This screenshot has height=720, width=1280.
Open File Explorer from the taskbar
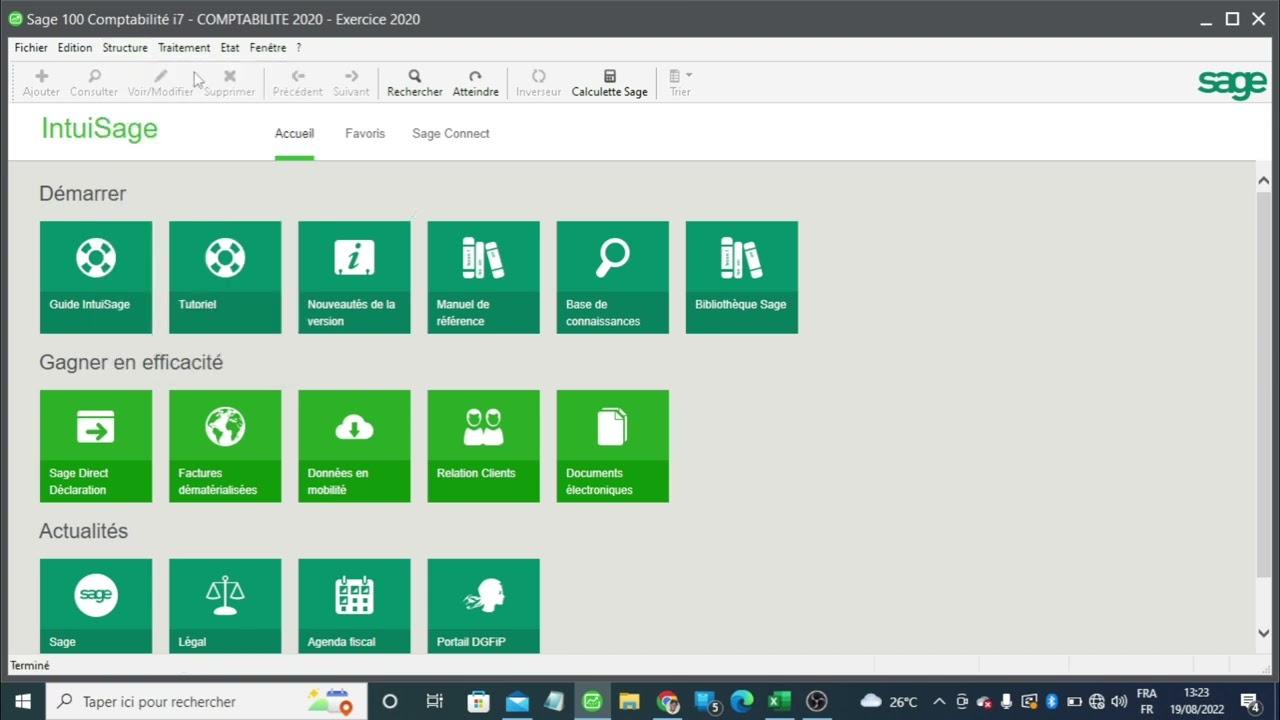pyautogui.click(x=629, y=702)
